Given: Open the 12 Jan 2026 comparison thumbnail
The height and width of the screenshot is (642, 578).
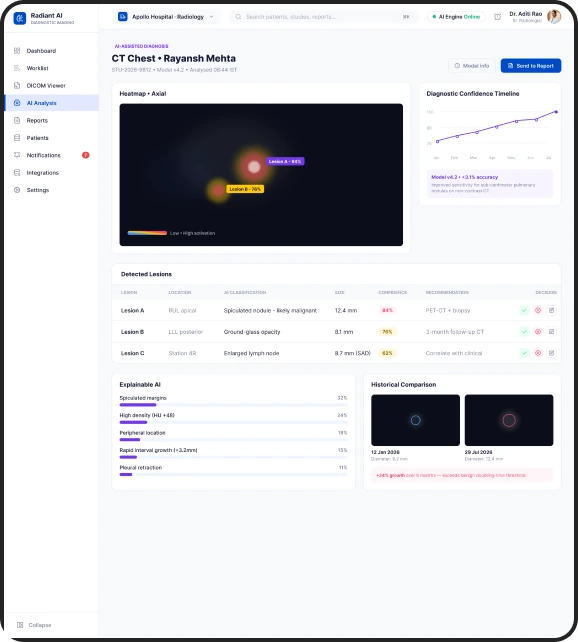Looking at the screenshot, I should [x=415, y=420].
